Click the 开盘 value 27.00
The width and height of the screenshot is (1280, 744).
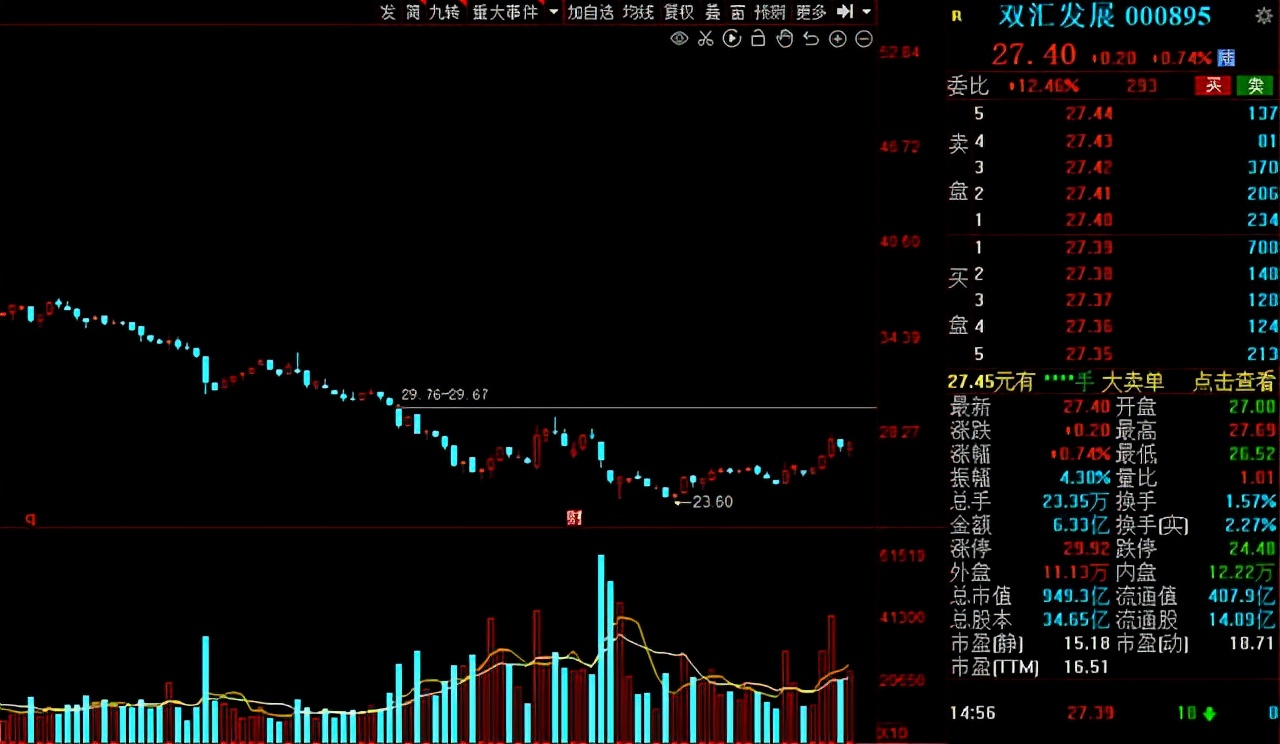click(1251, 407)
